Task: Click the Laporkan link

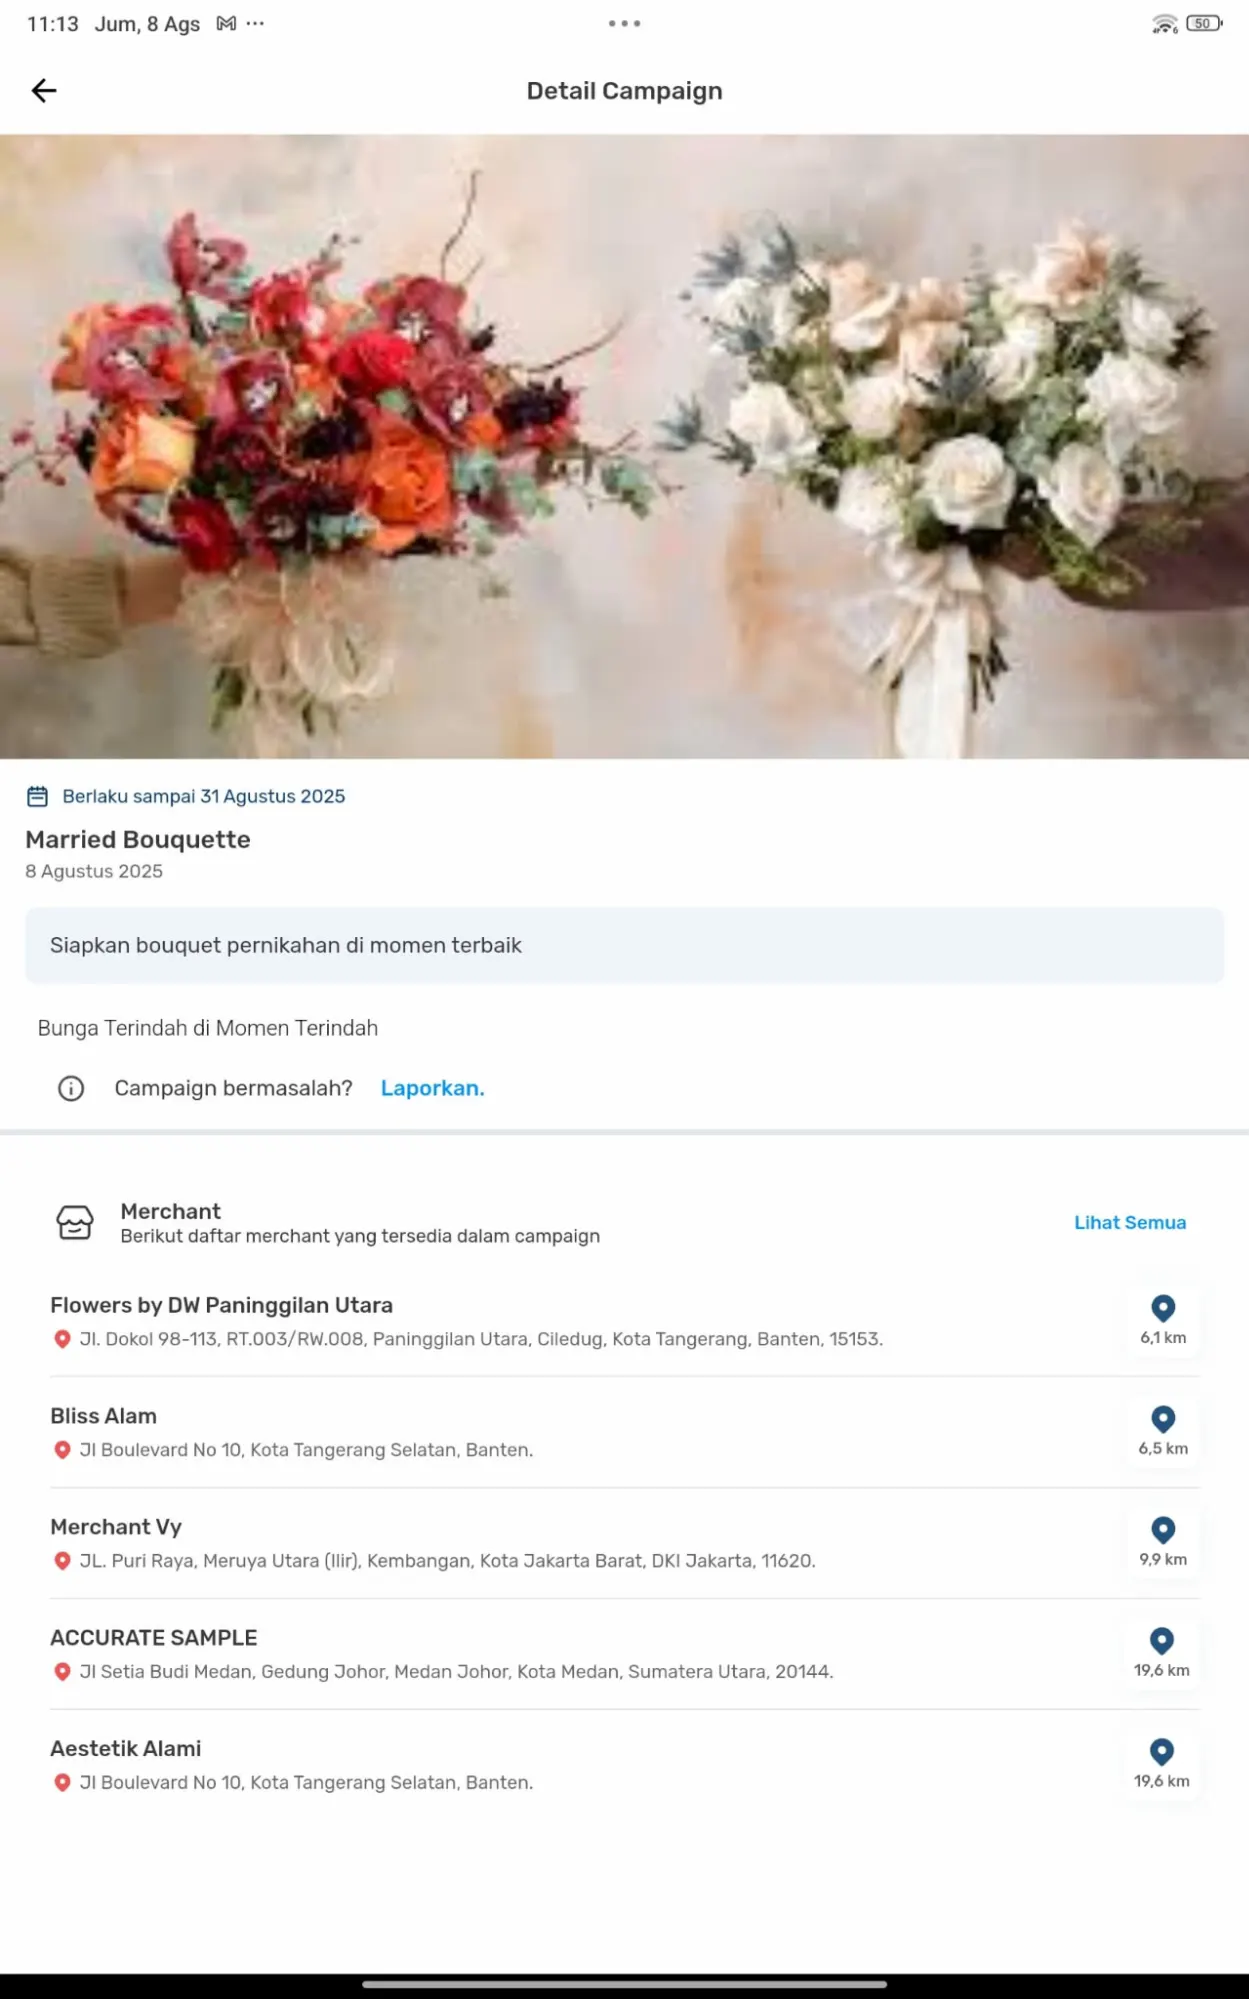Action: coord(432,1088)
